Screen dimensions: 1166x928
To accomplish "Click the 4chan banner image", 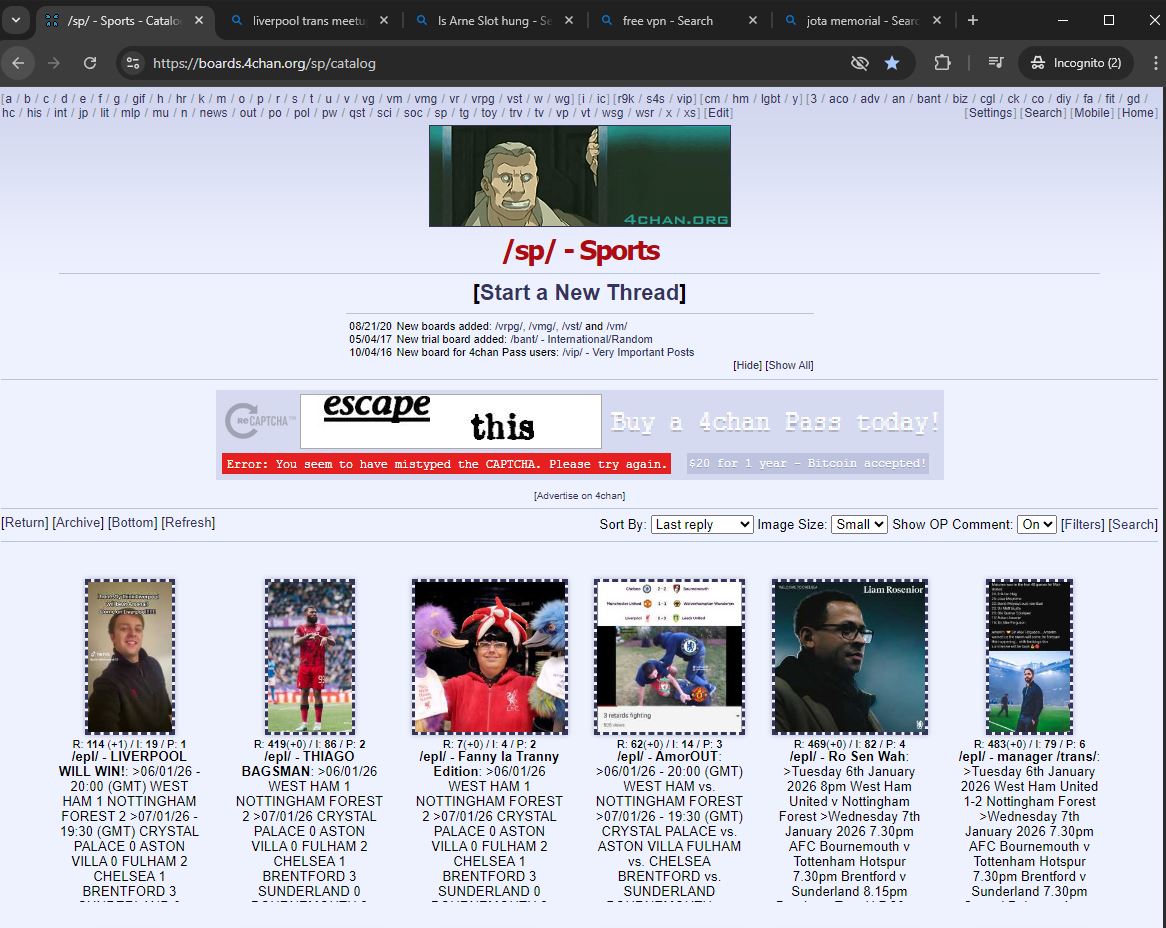I will pos(579,175).
